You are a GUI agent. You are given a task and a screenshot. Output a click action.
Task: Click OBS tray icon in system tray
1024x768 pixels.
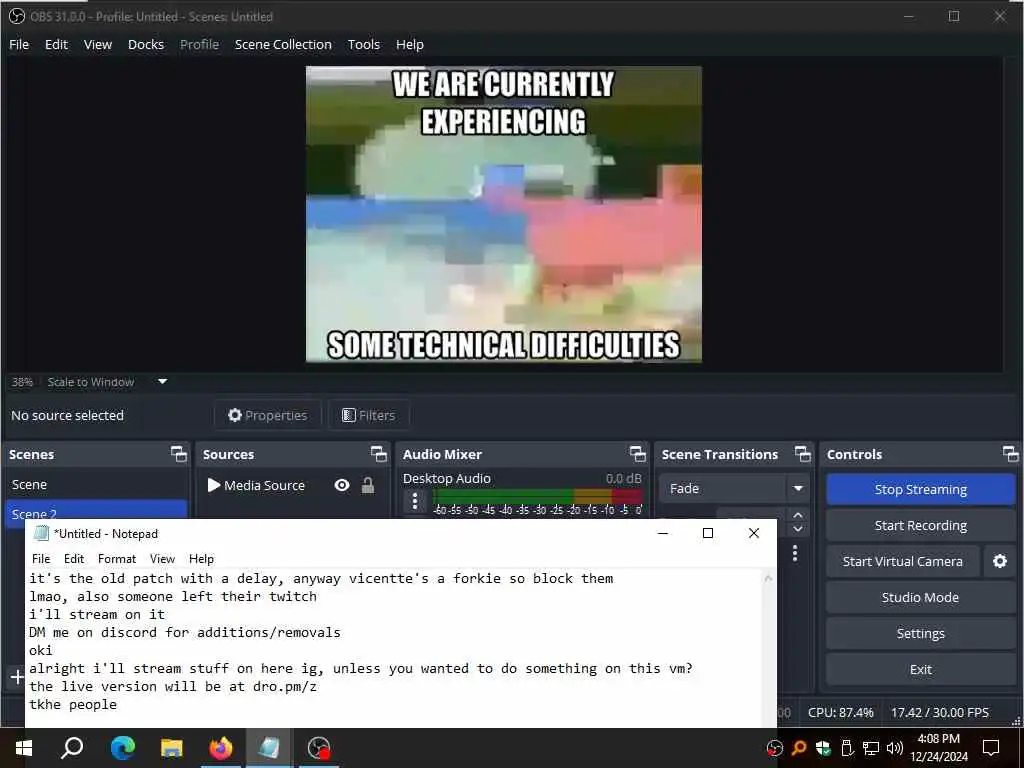tap(775, 748)
